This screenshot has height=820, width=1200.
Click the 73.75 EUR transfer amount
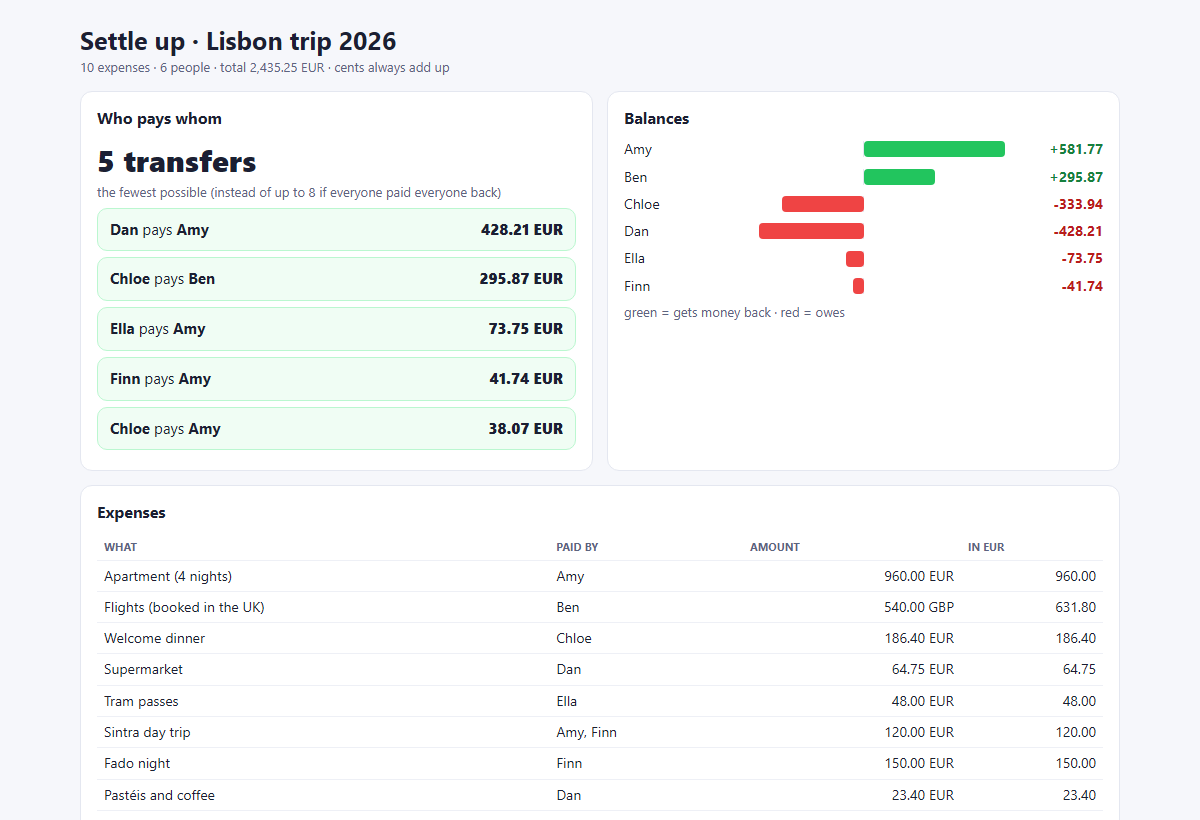click(526, 329)
